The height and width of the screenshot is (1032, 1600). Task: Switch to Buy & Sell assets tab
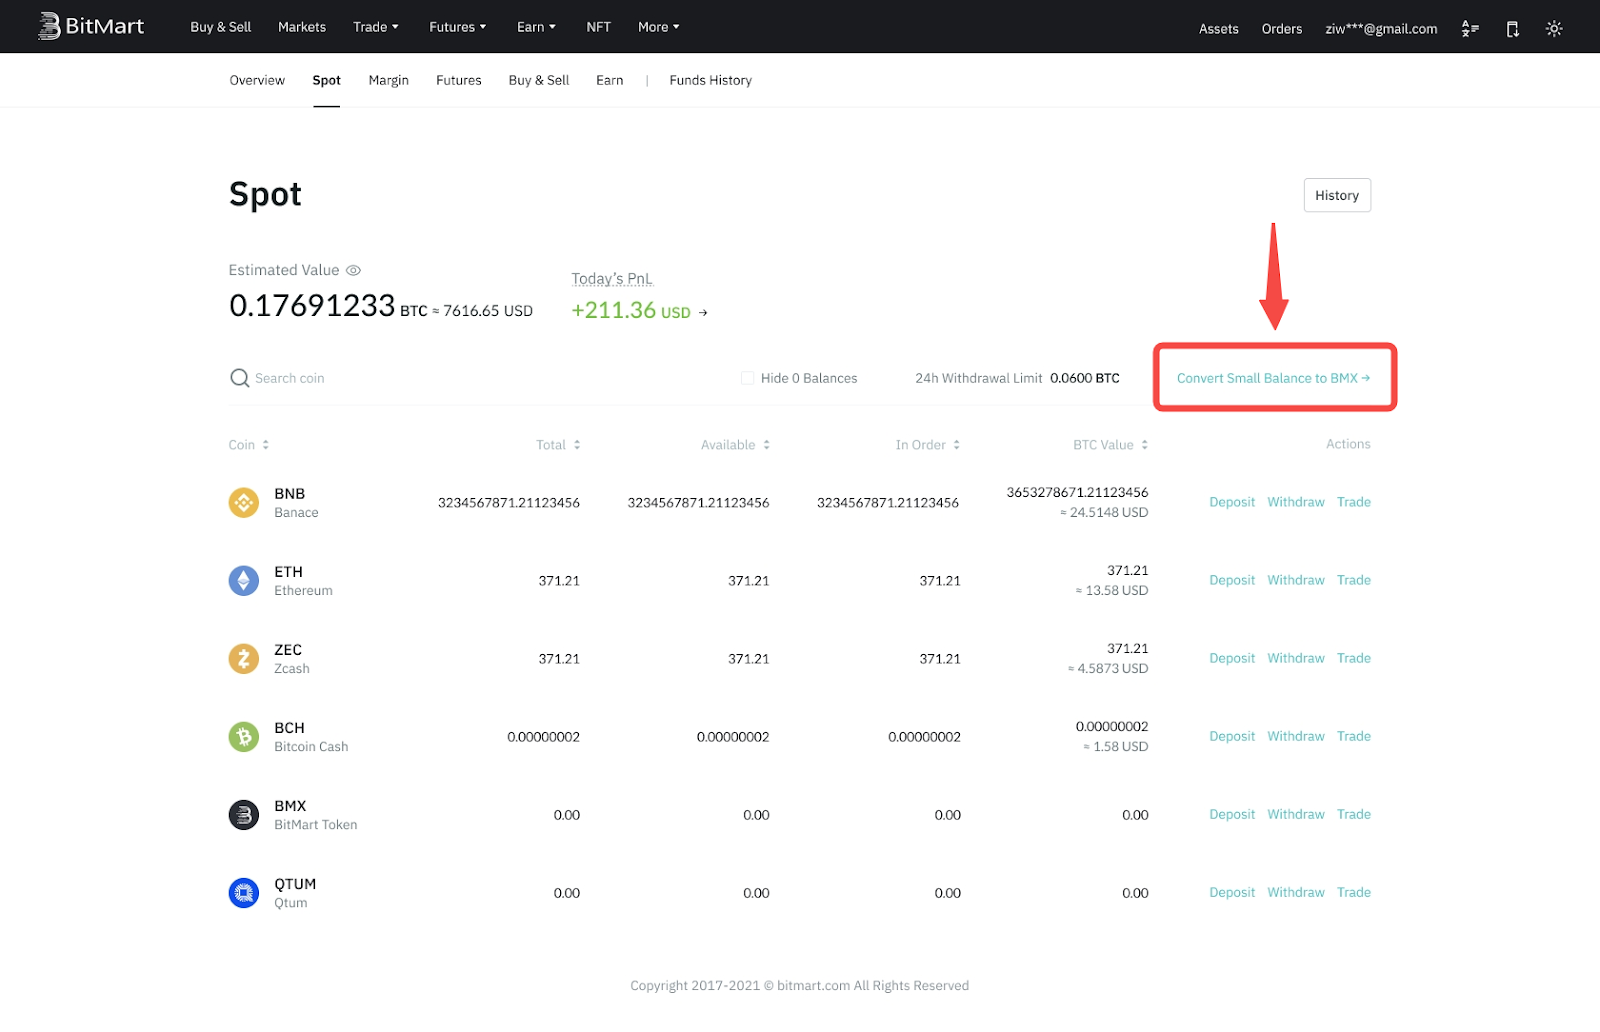[539, 80]
